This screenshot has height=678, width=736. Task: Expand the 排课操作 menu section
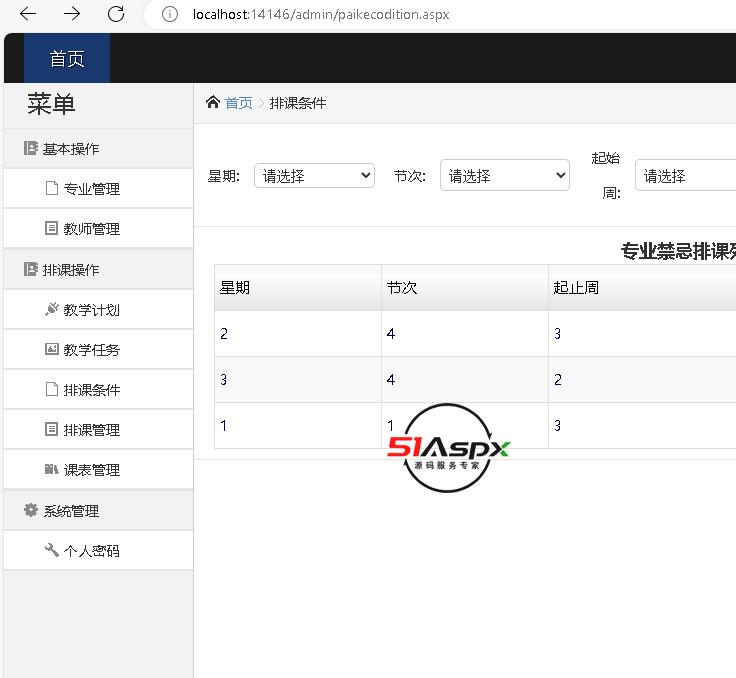coord(70,270)
